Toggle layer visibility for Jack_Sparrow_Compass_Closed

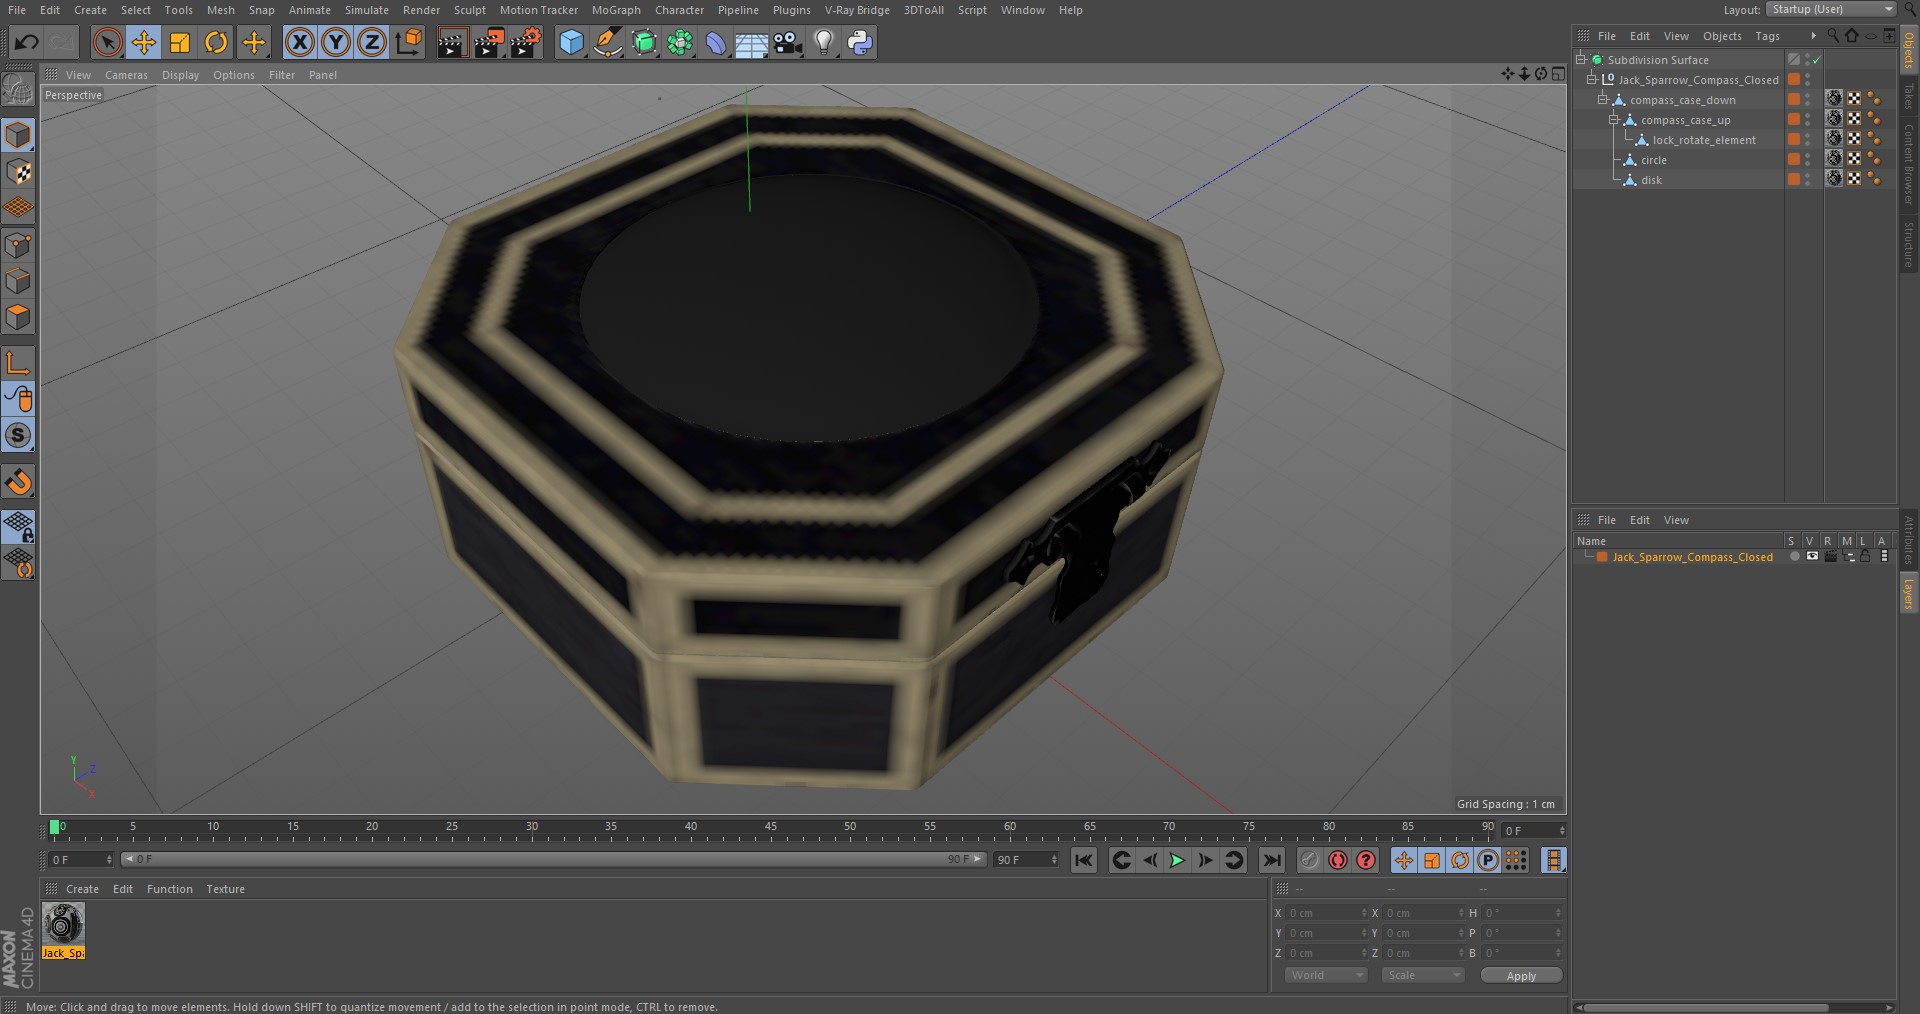point(1812,557)
